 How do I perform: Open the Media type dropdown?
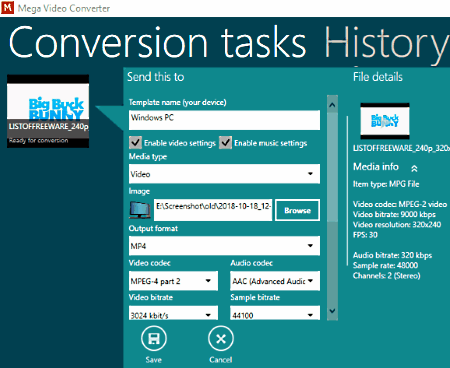pos(224,174)
